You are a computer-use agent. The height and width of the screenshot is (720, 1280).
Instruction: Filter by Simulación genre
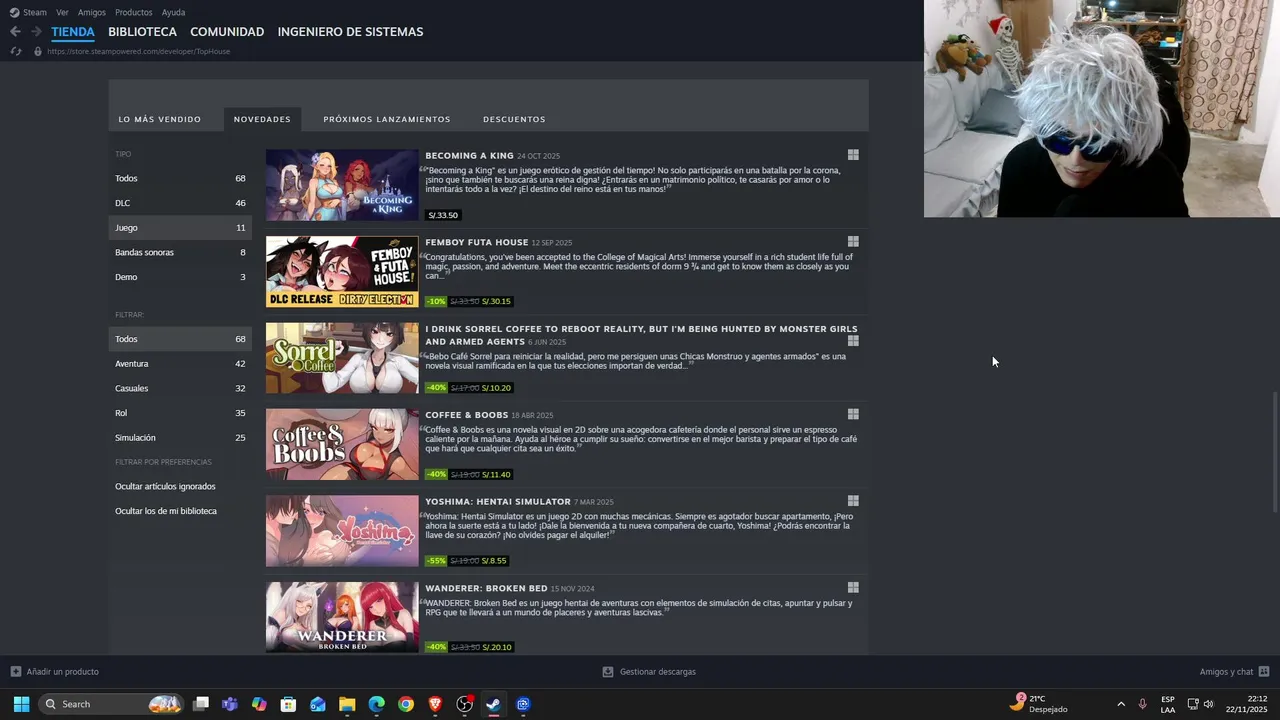point(180,438)
